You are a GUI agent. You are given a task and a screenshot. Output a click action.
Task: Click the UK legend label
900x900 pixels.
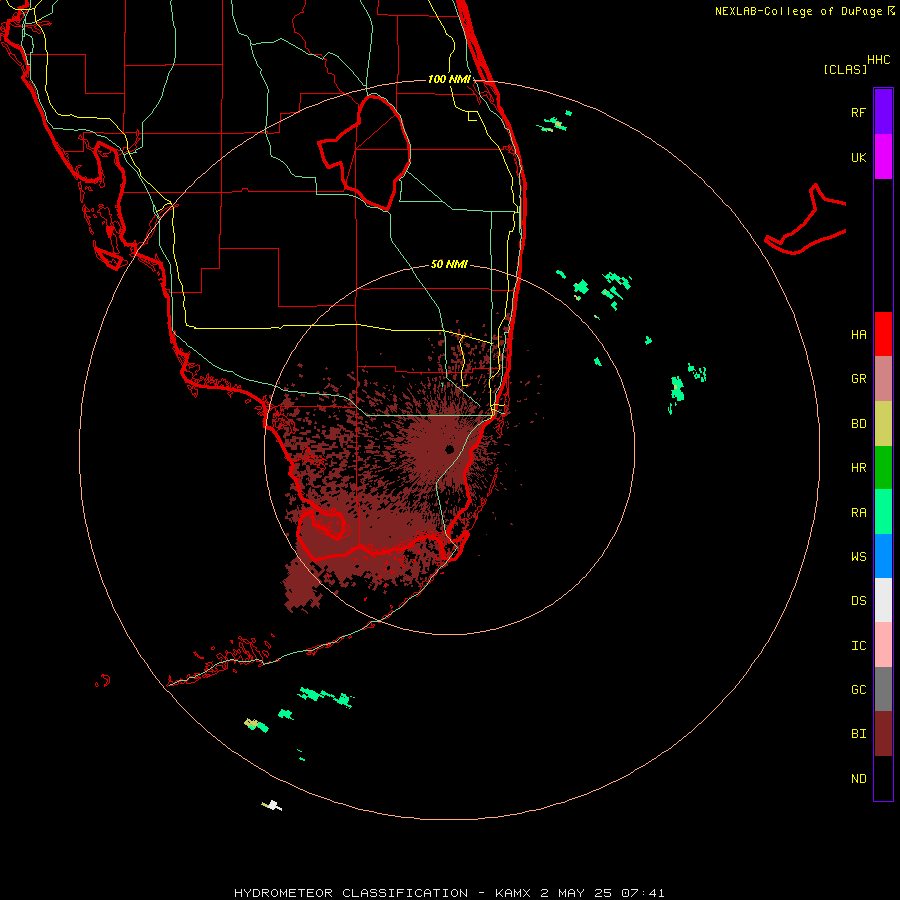858,157
